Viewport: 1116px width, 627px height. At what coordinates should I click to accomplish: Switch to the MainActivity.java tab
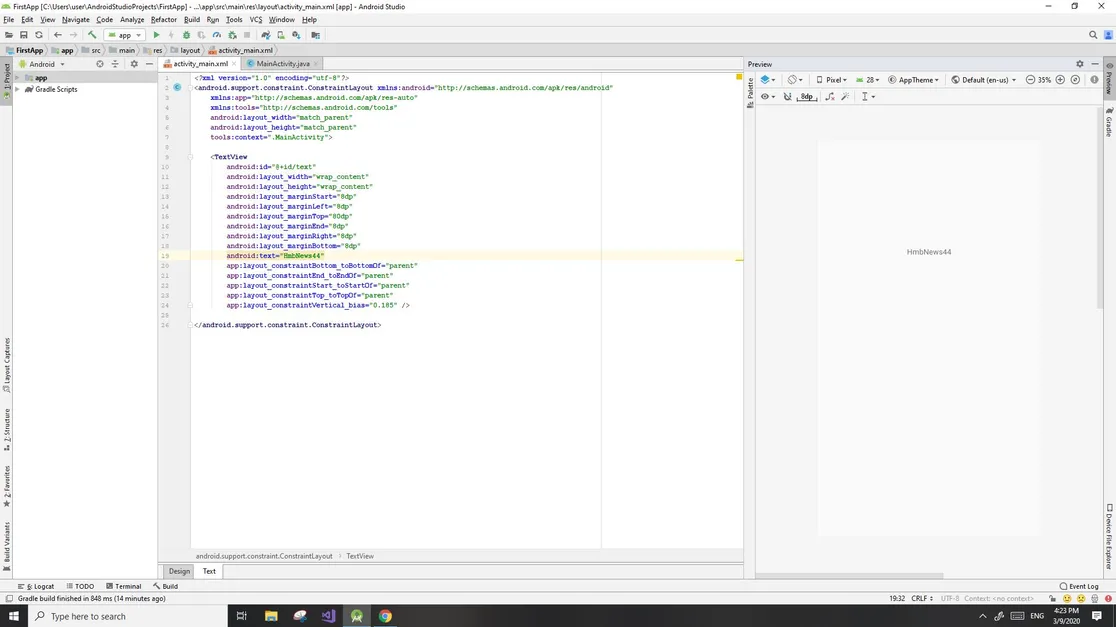[283, 64]
